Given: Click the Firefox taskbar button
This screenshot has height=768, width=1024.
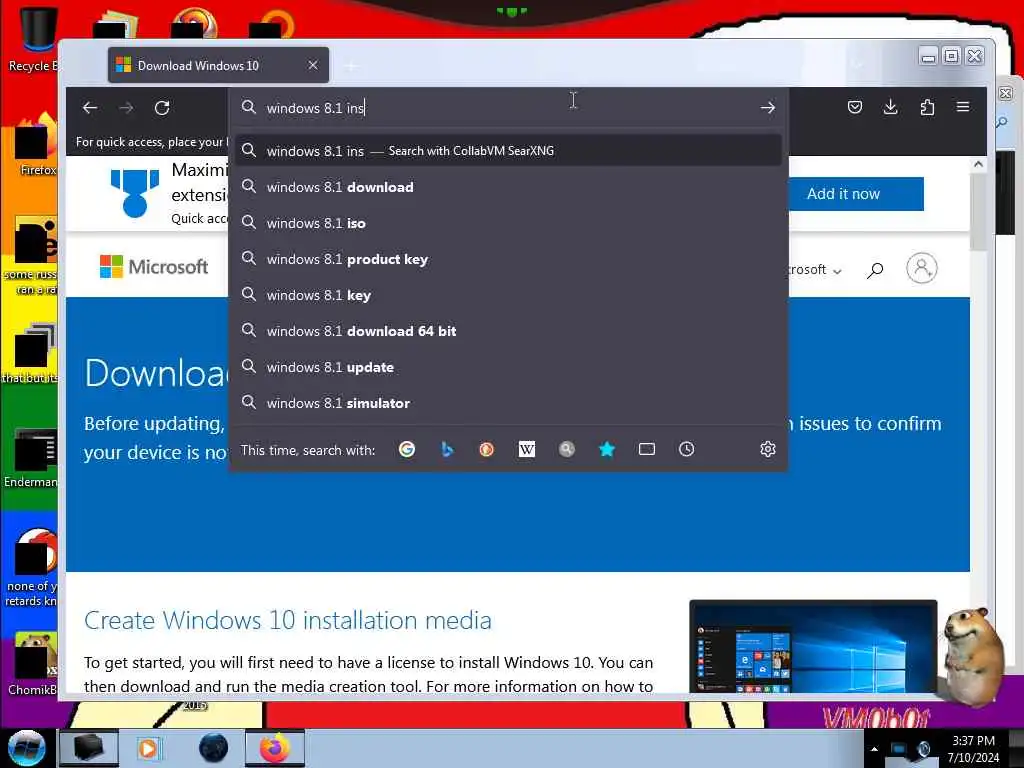Looking at the screenshot, I should (275, 748).
